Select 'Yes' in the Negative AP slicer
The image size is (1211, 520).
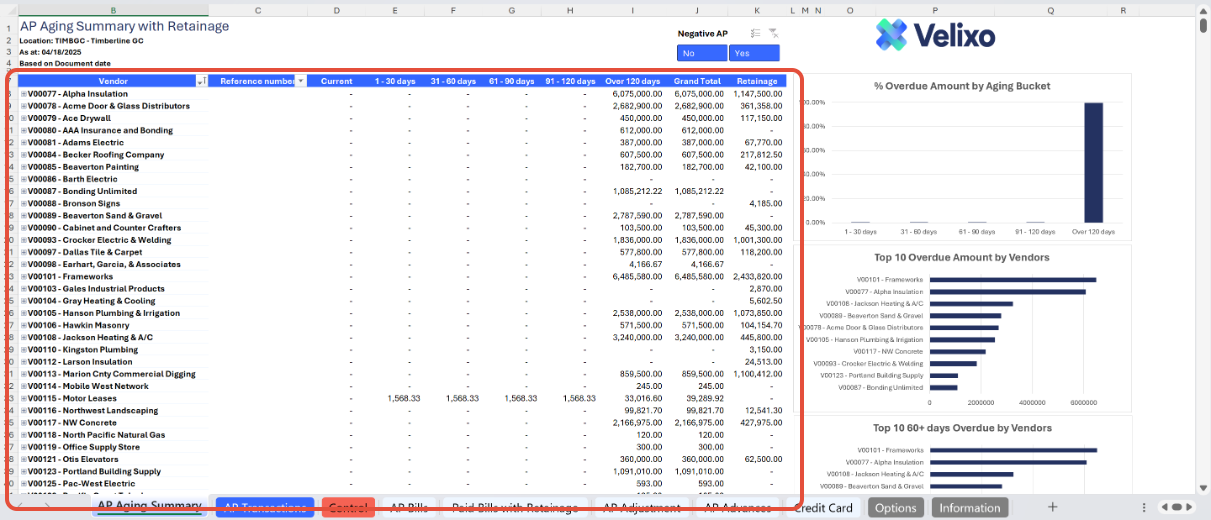[754, 53]
